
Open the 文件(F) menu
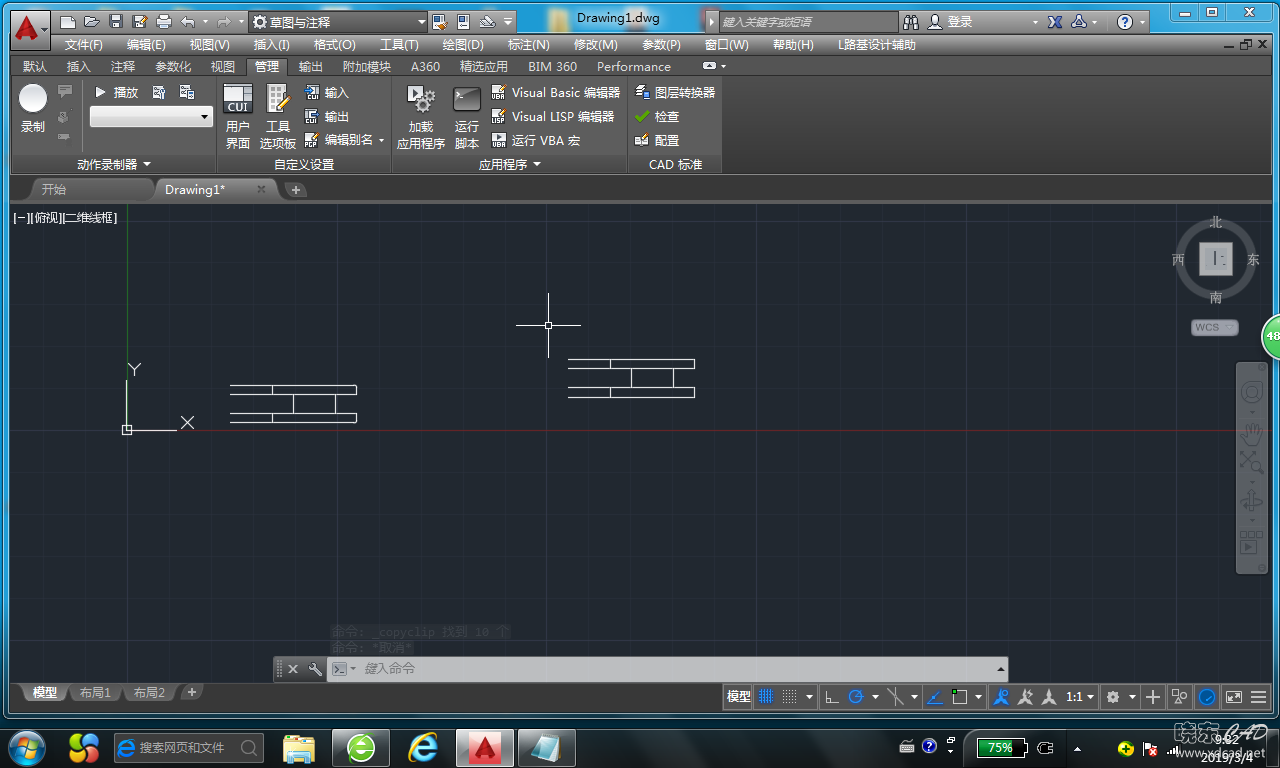(x=84, y=45)
